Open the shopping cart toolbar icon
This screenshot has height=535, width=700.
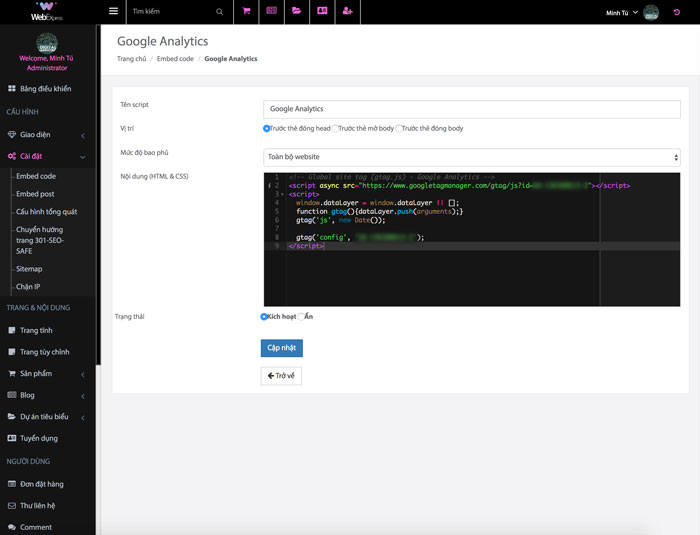tap(246, 11)
